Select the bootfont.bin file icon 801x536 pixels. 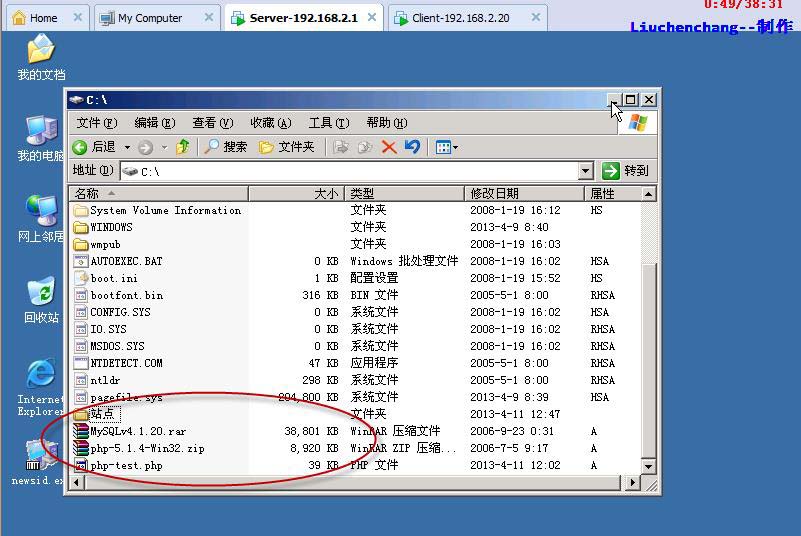[81, 295]
